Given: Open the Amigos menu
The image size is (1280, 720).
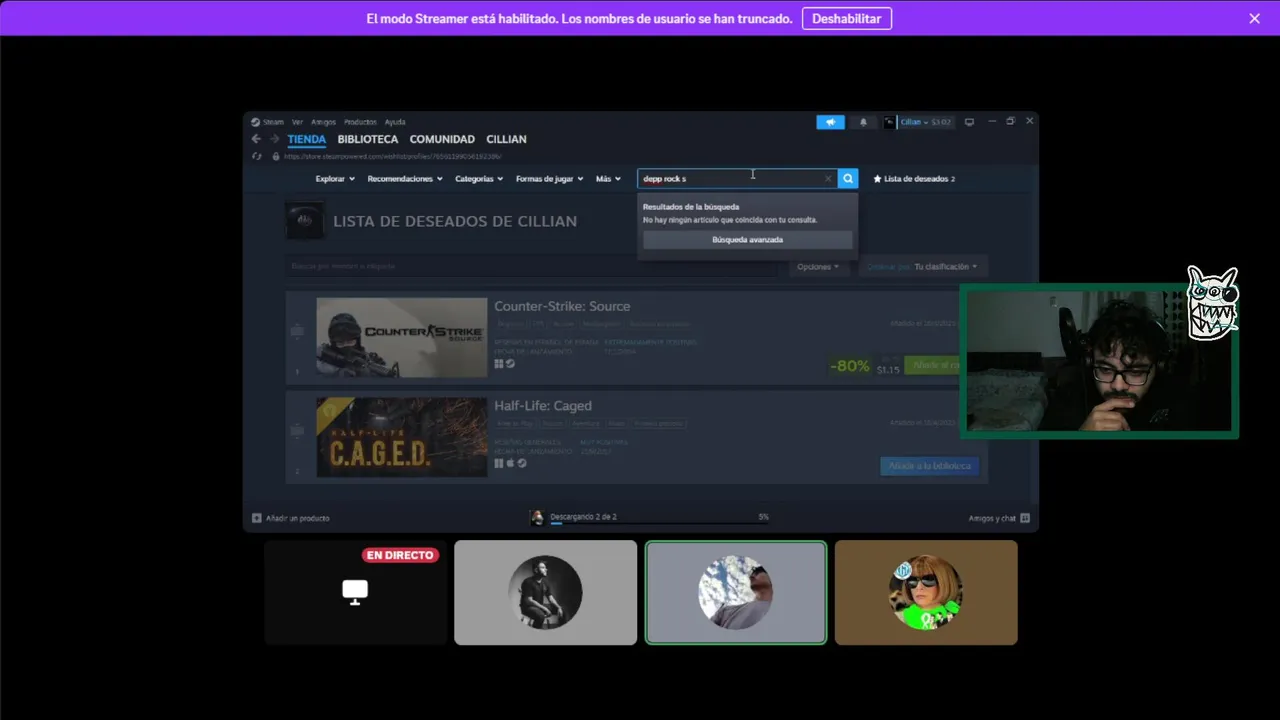Looking at the screenshot, I should coord(323,122).
